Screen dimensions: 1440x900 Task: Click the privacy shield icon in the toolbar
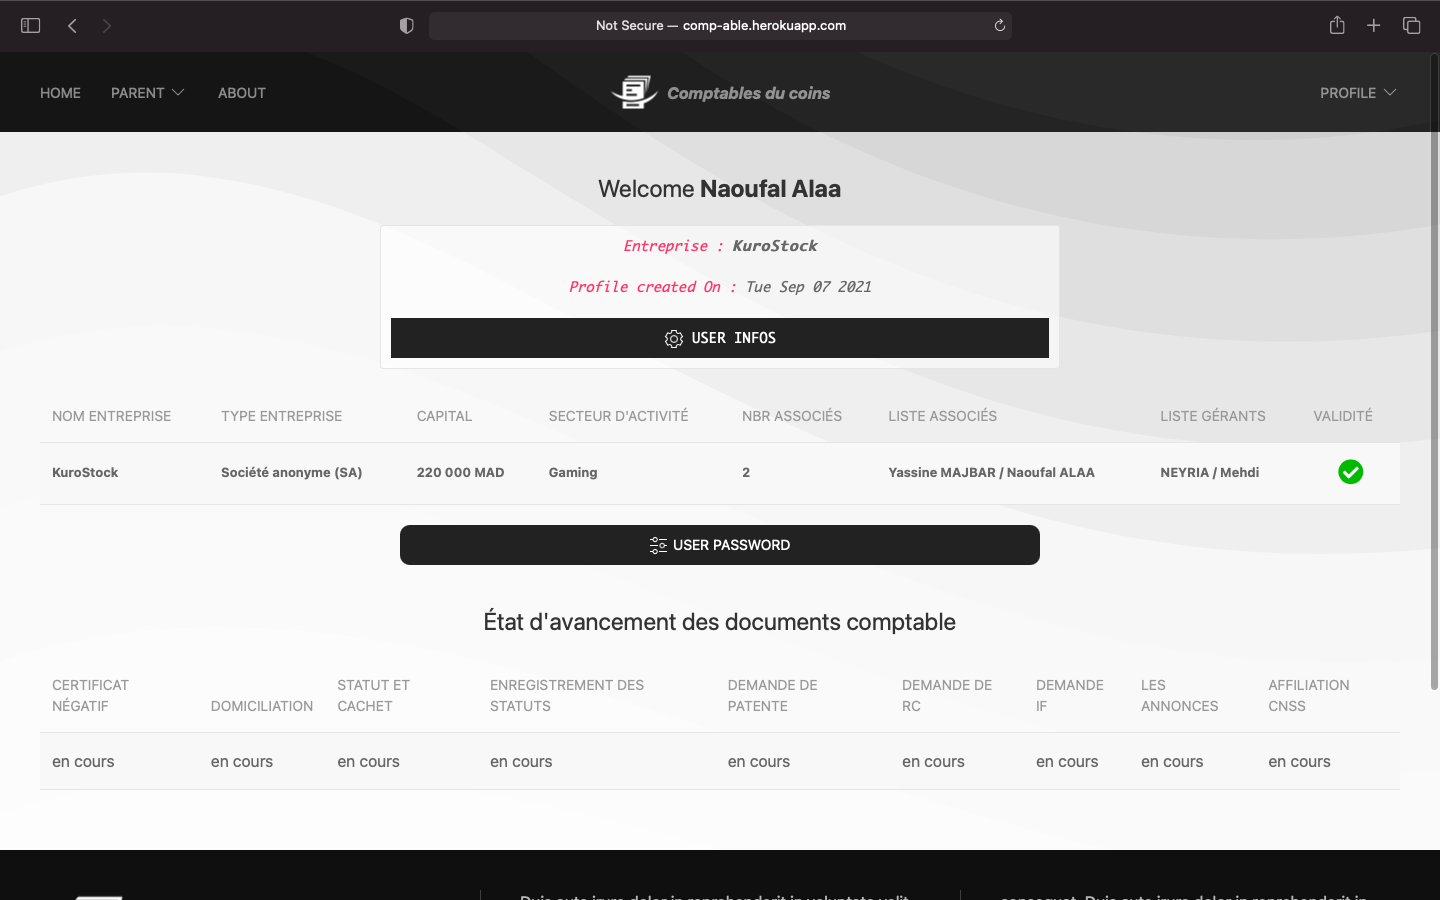tap(406, 25)
